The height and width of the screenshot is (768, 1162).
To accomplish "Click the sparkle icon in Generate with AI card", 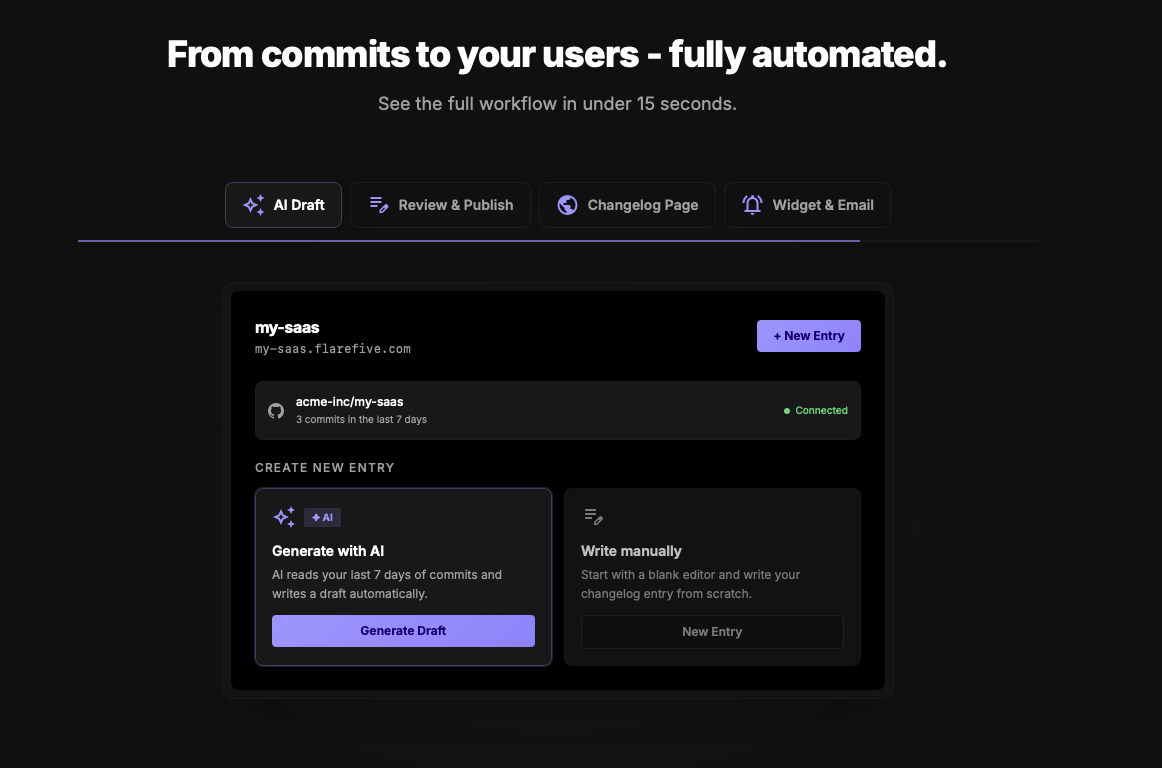I will 284,517.
